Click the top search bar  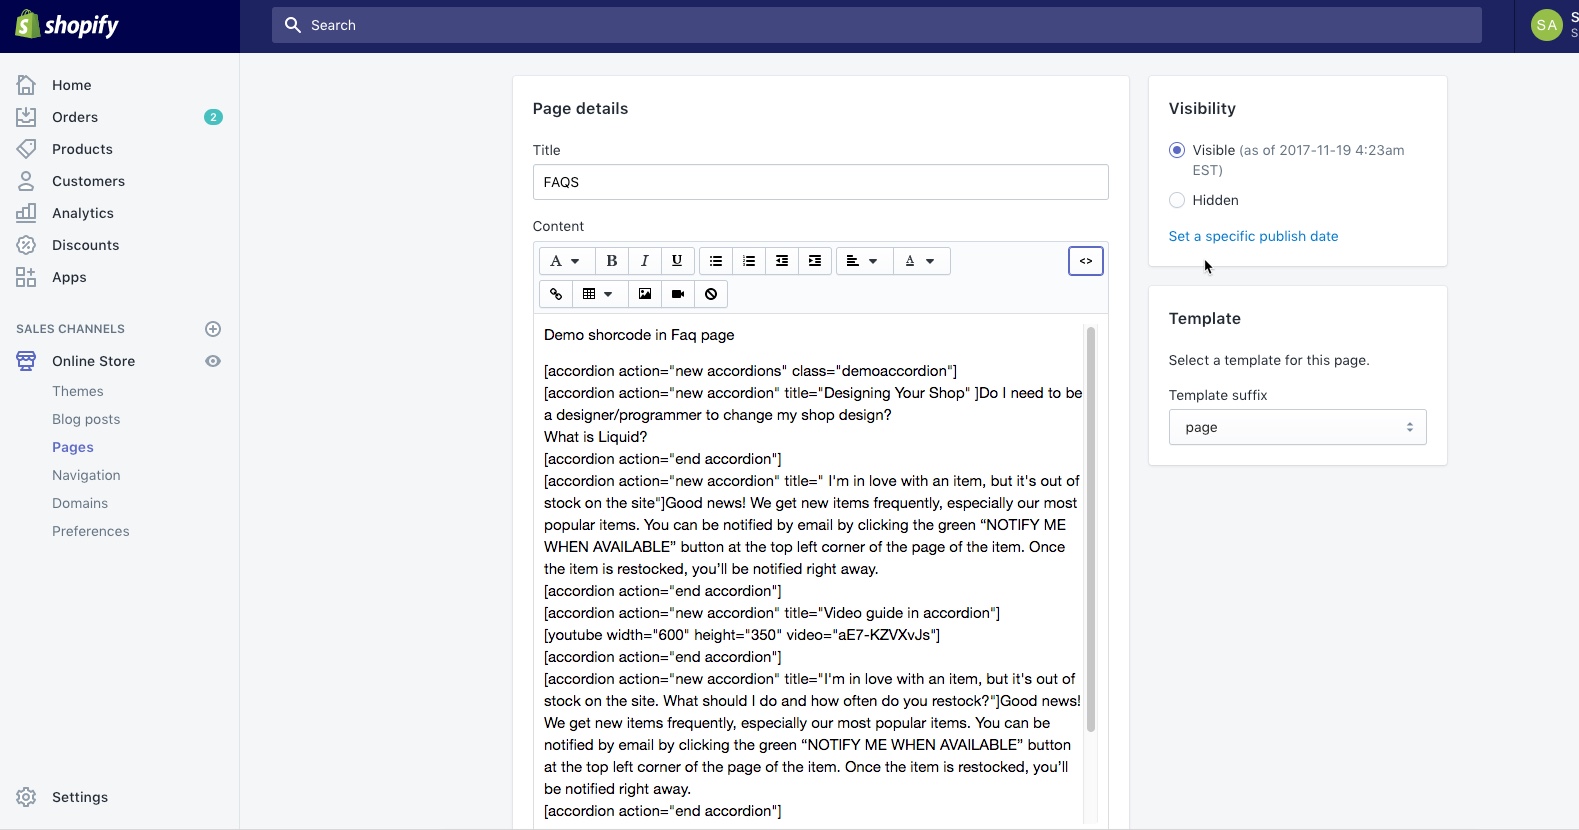click(x=876, y=25)
